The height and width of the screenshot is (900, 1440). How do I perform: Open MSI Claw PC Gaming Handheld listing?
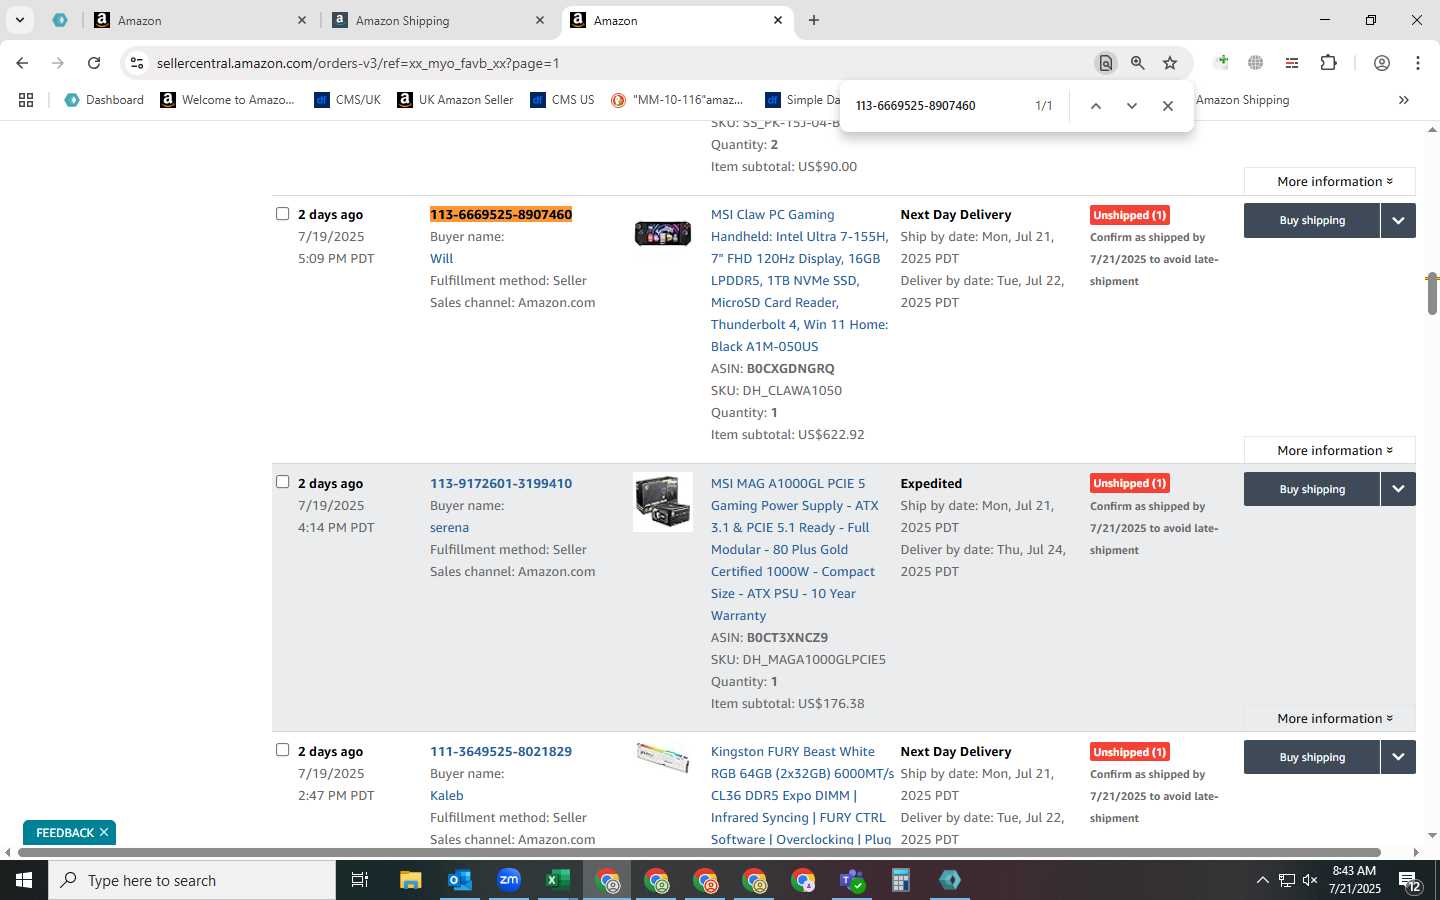click(799, 281)
